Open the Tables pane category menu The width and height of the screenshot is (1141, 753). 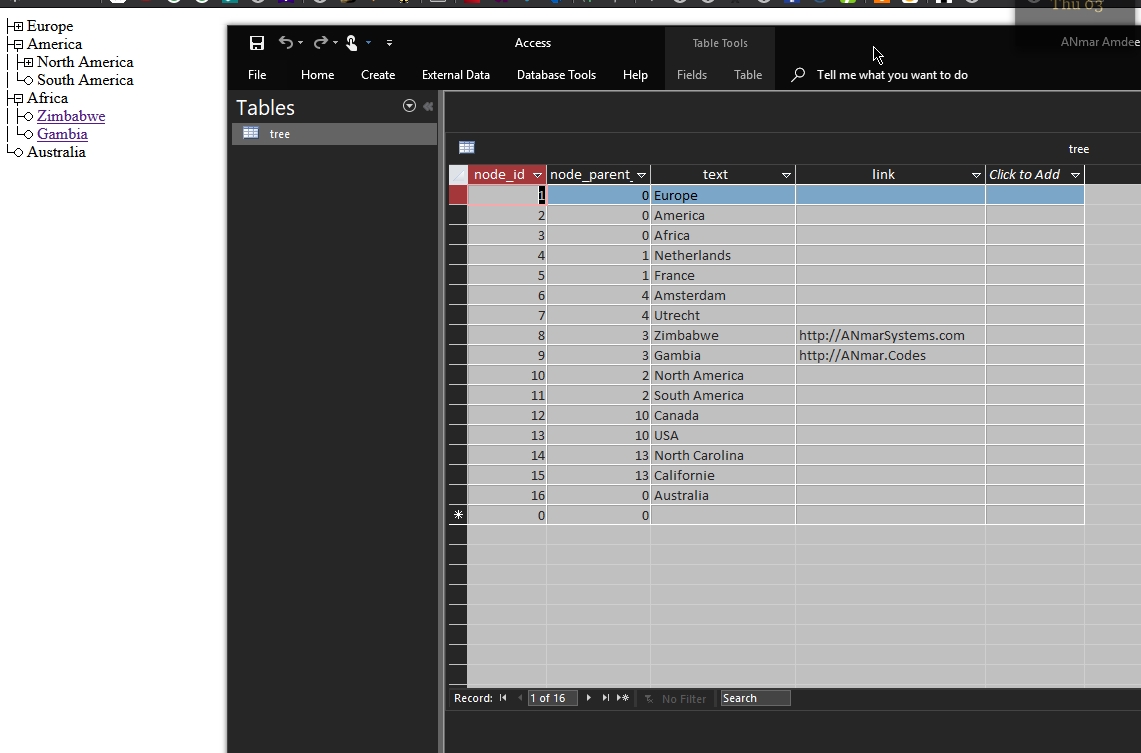(409, 106)
